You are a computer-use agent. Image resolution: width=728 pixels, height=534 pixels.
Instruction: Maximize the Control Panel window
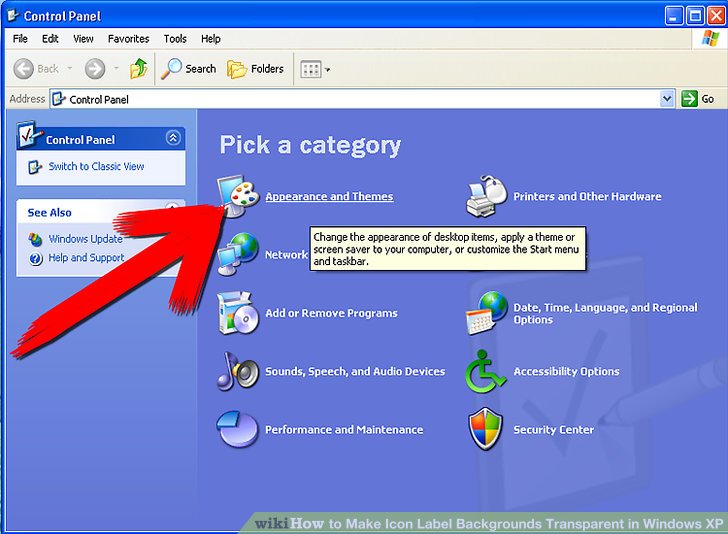695,16
